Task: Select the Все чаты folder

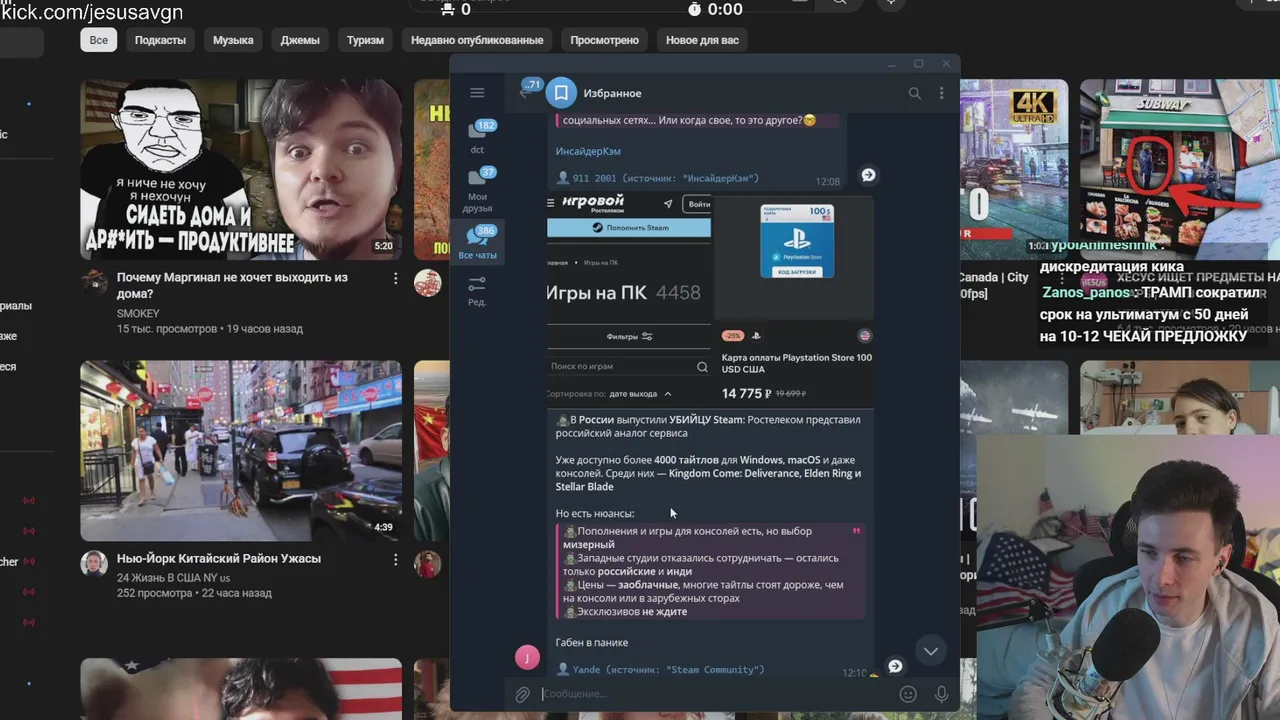Action: tap(478, 243)
